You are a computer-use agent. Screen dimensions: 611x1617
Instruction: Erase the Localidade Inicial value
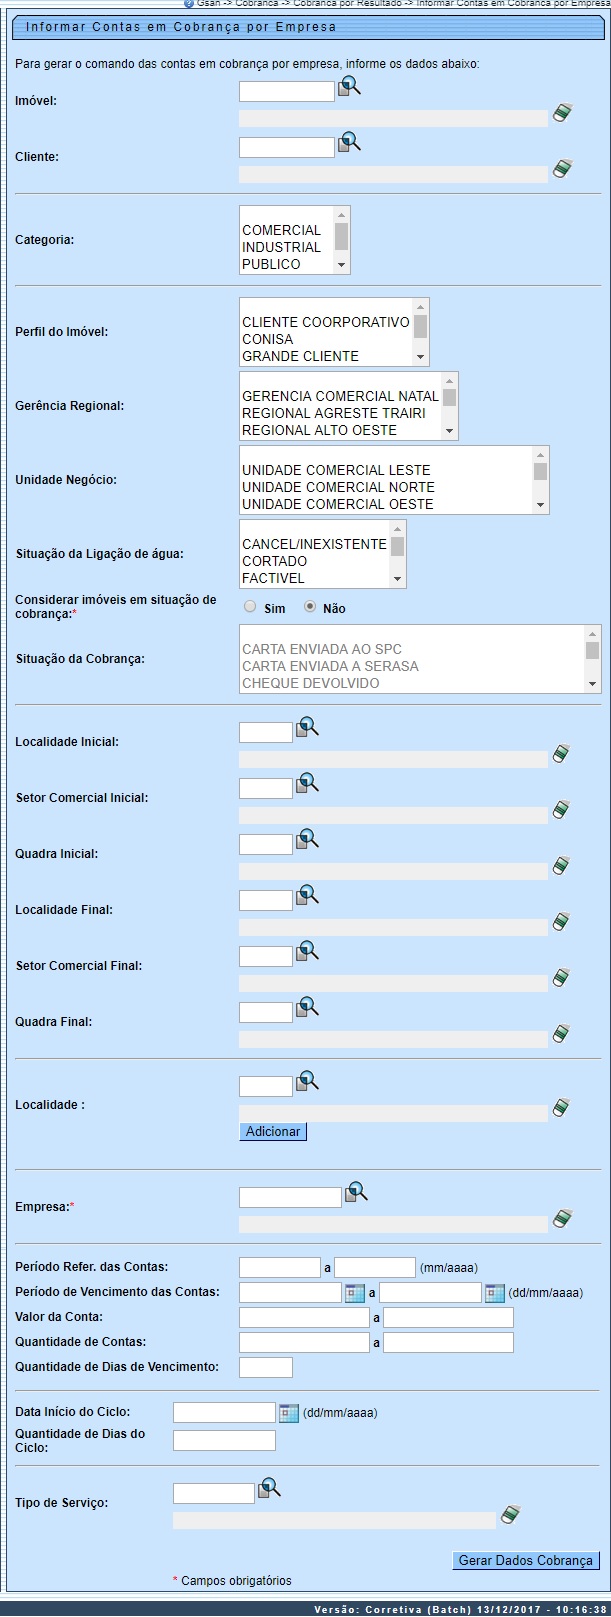click(x=562, y=754)
